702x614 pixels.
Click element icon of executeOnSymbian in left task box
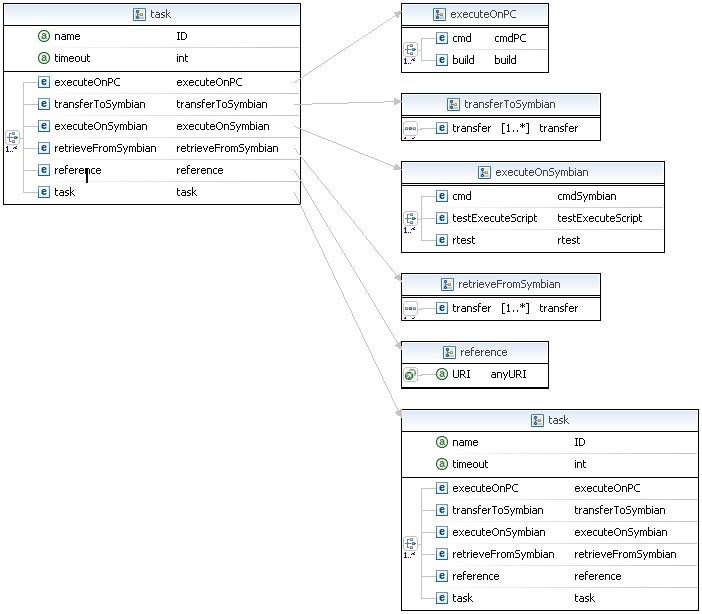tap(43, 126)
